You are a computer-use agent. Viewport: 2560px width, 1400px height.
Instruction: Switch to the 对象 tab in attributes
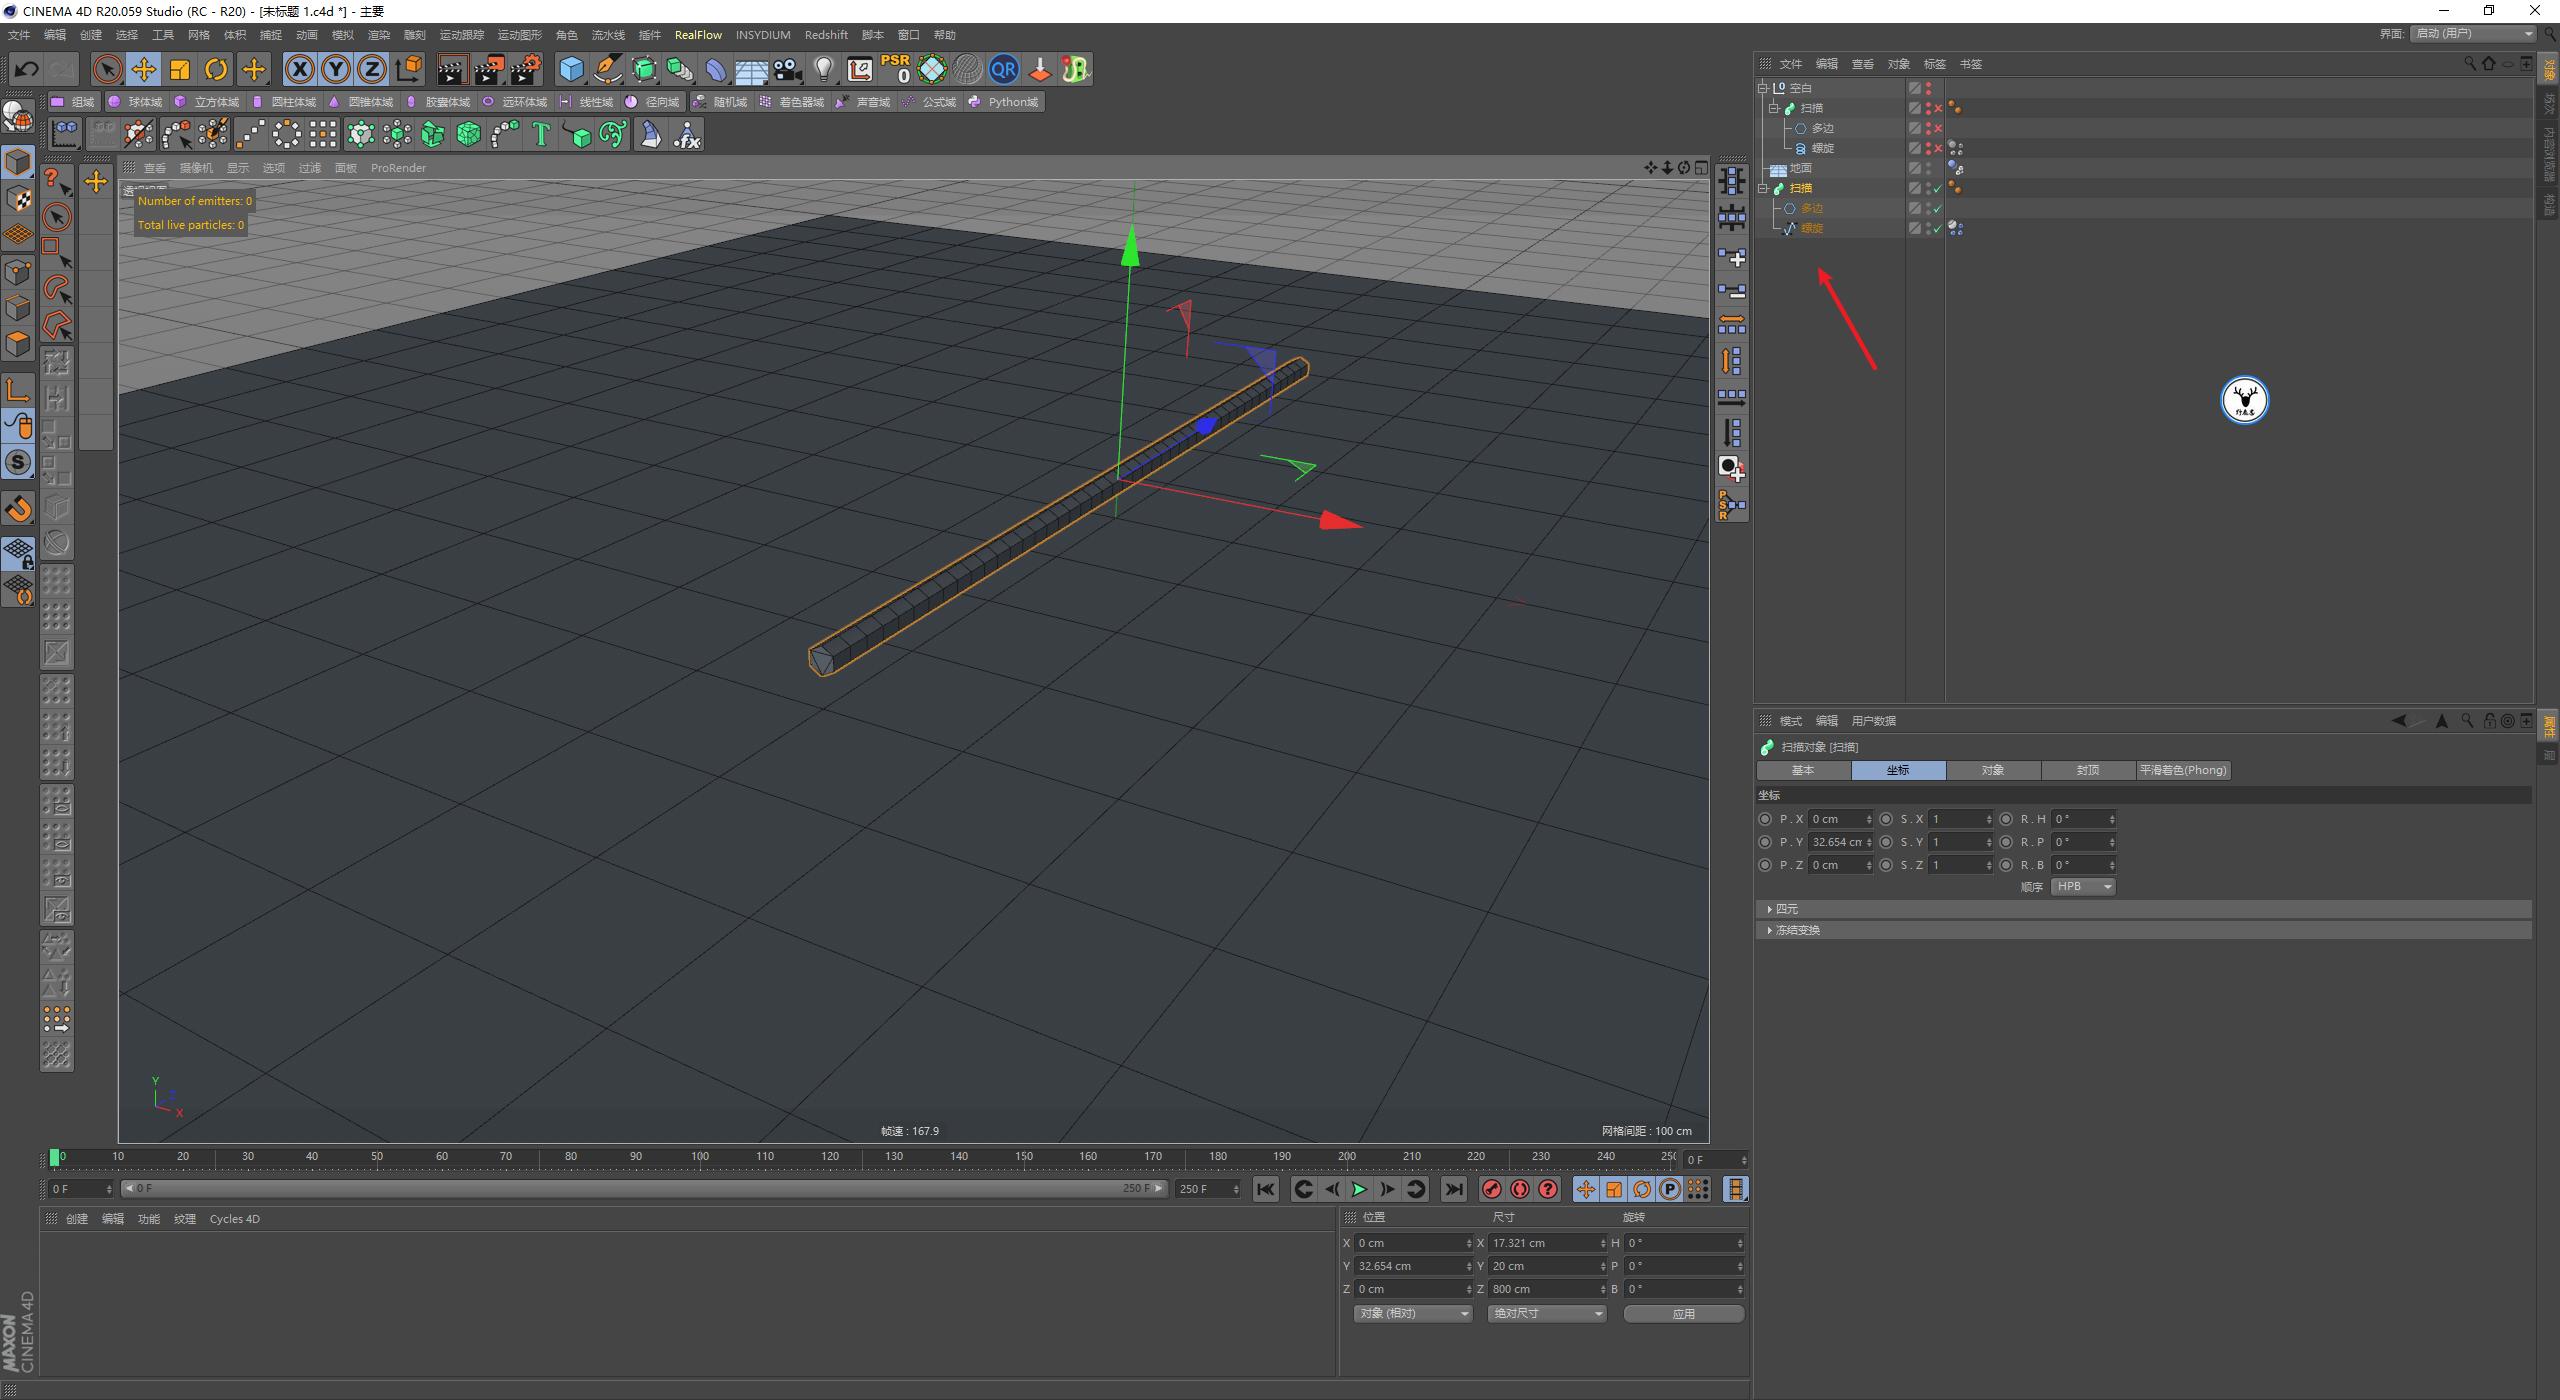[x=1993, y=770]
